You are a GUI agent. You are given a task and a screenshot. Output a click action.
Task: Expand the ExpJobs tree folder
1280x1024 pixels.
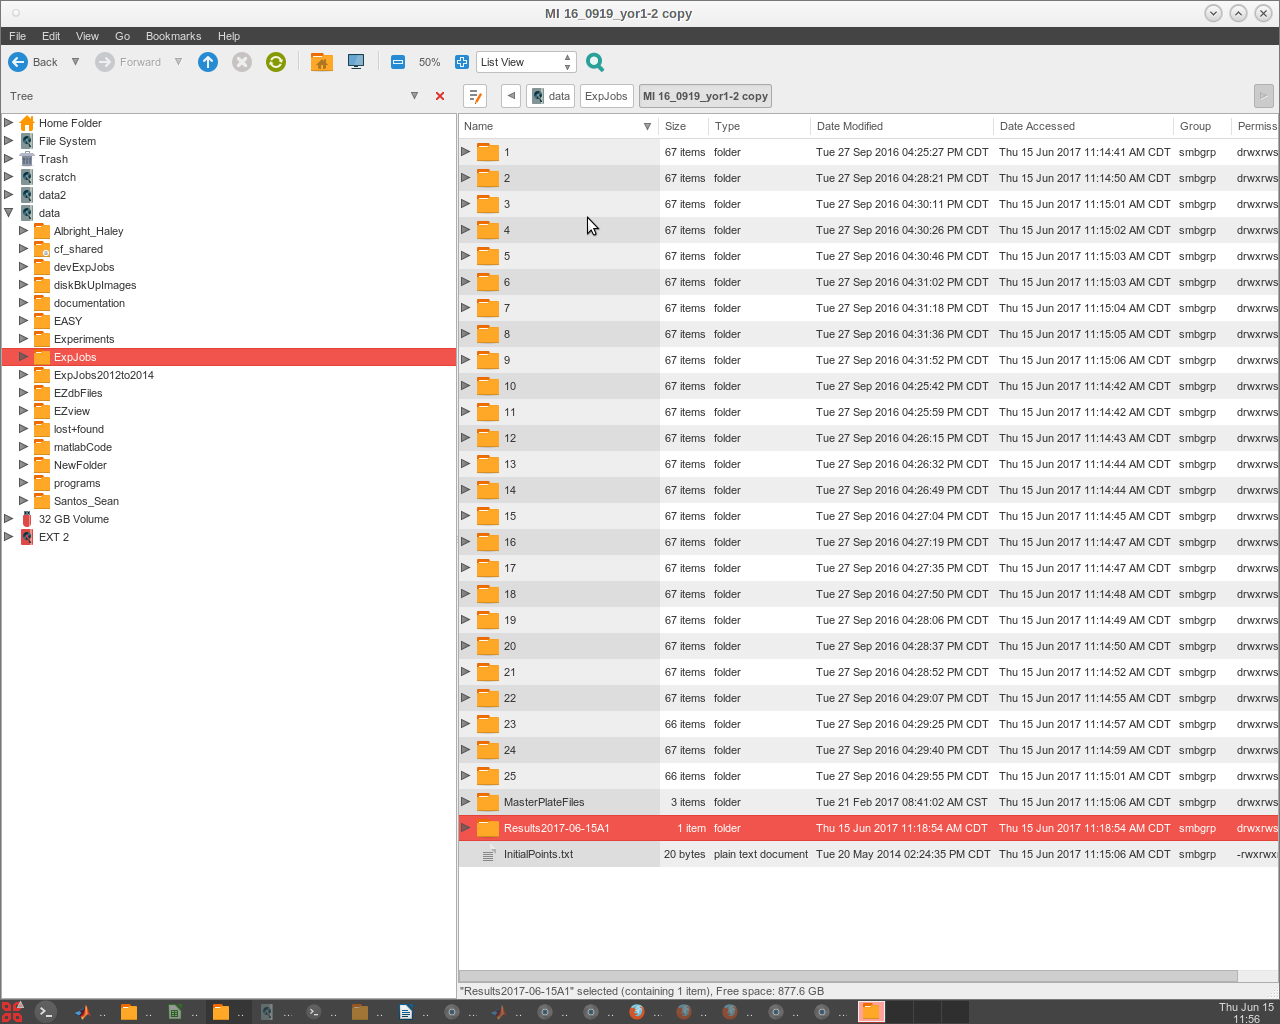(24, 357)
